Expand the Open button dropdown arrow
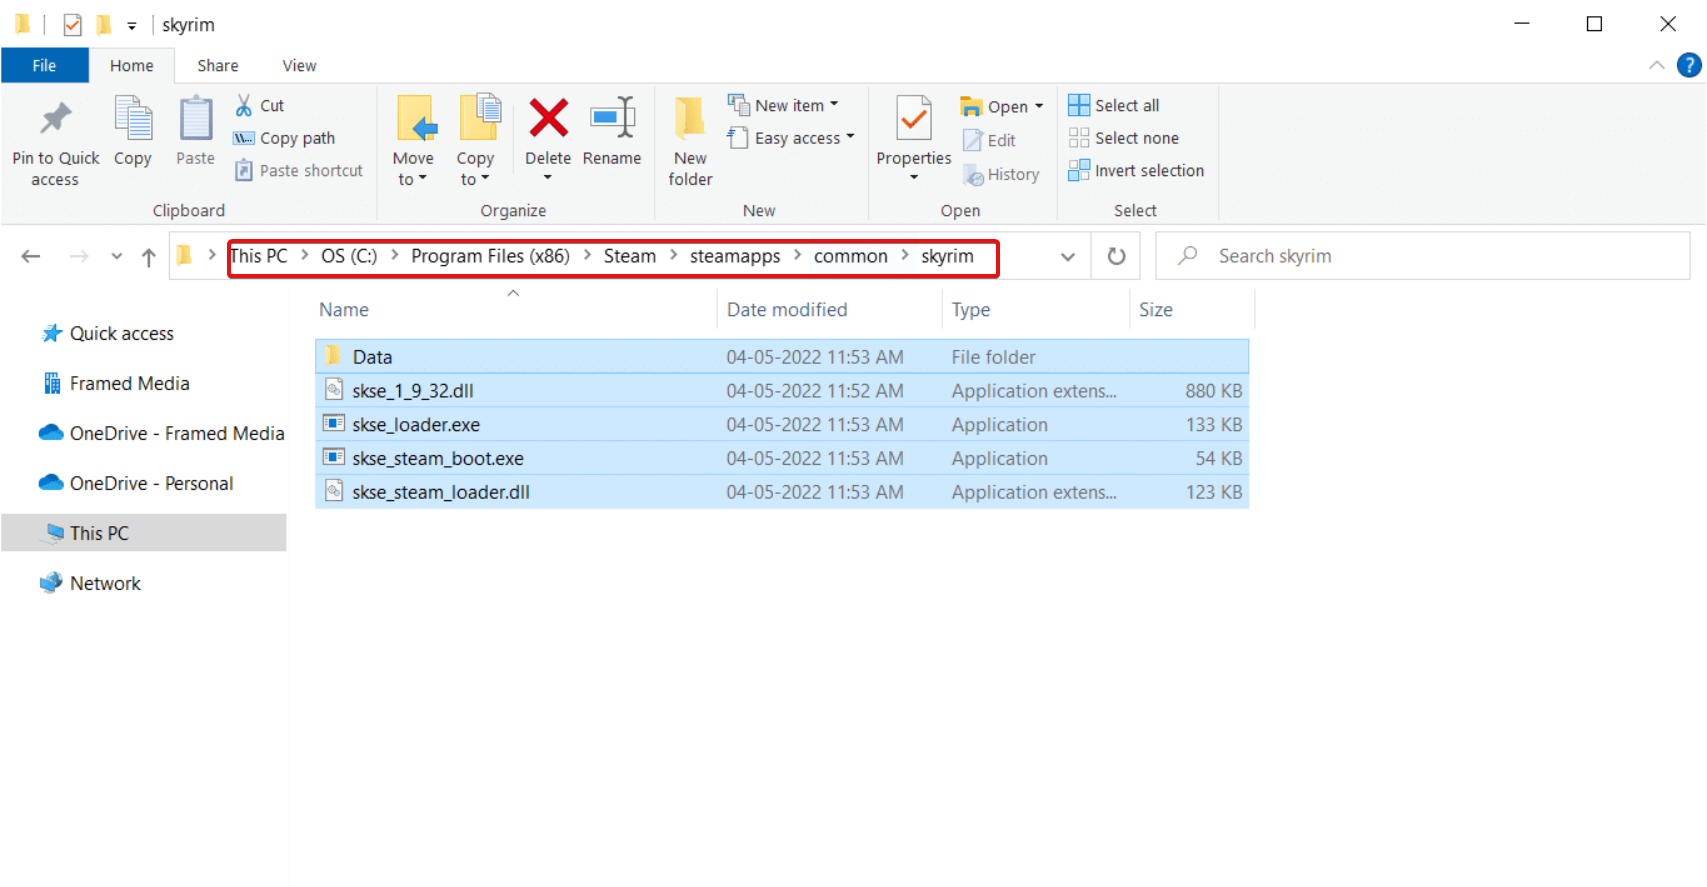Viewport: 1707px width, 887px height. (1039, 106)
